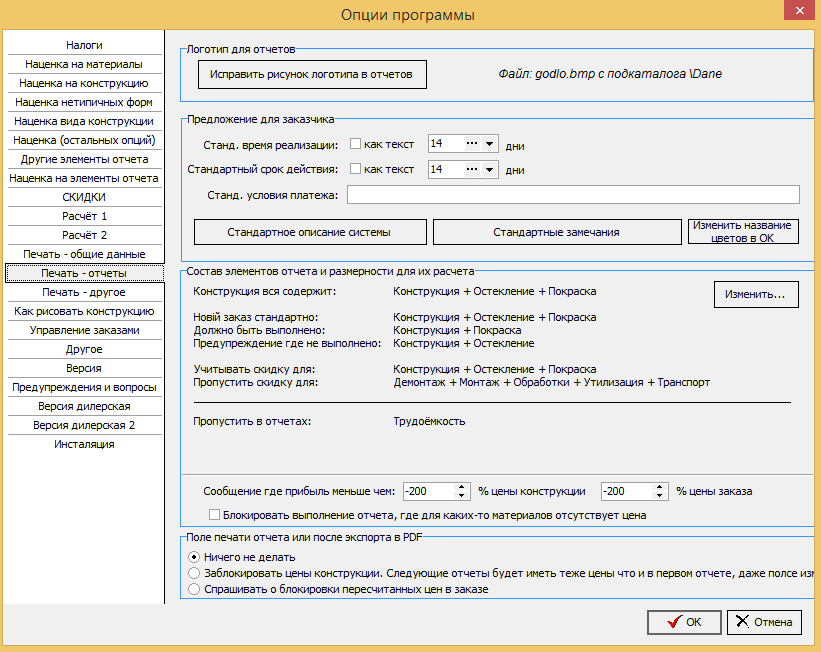Open the Инсталяция section
This screenshot has height=652, width=821.
click(x=84, y=444)
